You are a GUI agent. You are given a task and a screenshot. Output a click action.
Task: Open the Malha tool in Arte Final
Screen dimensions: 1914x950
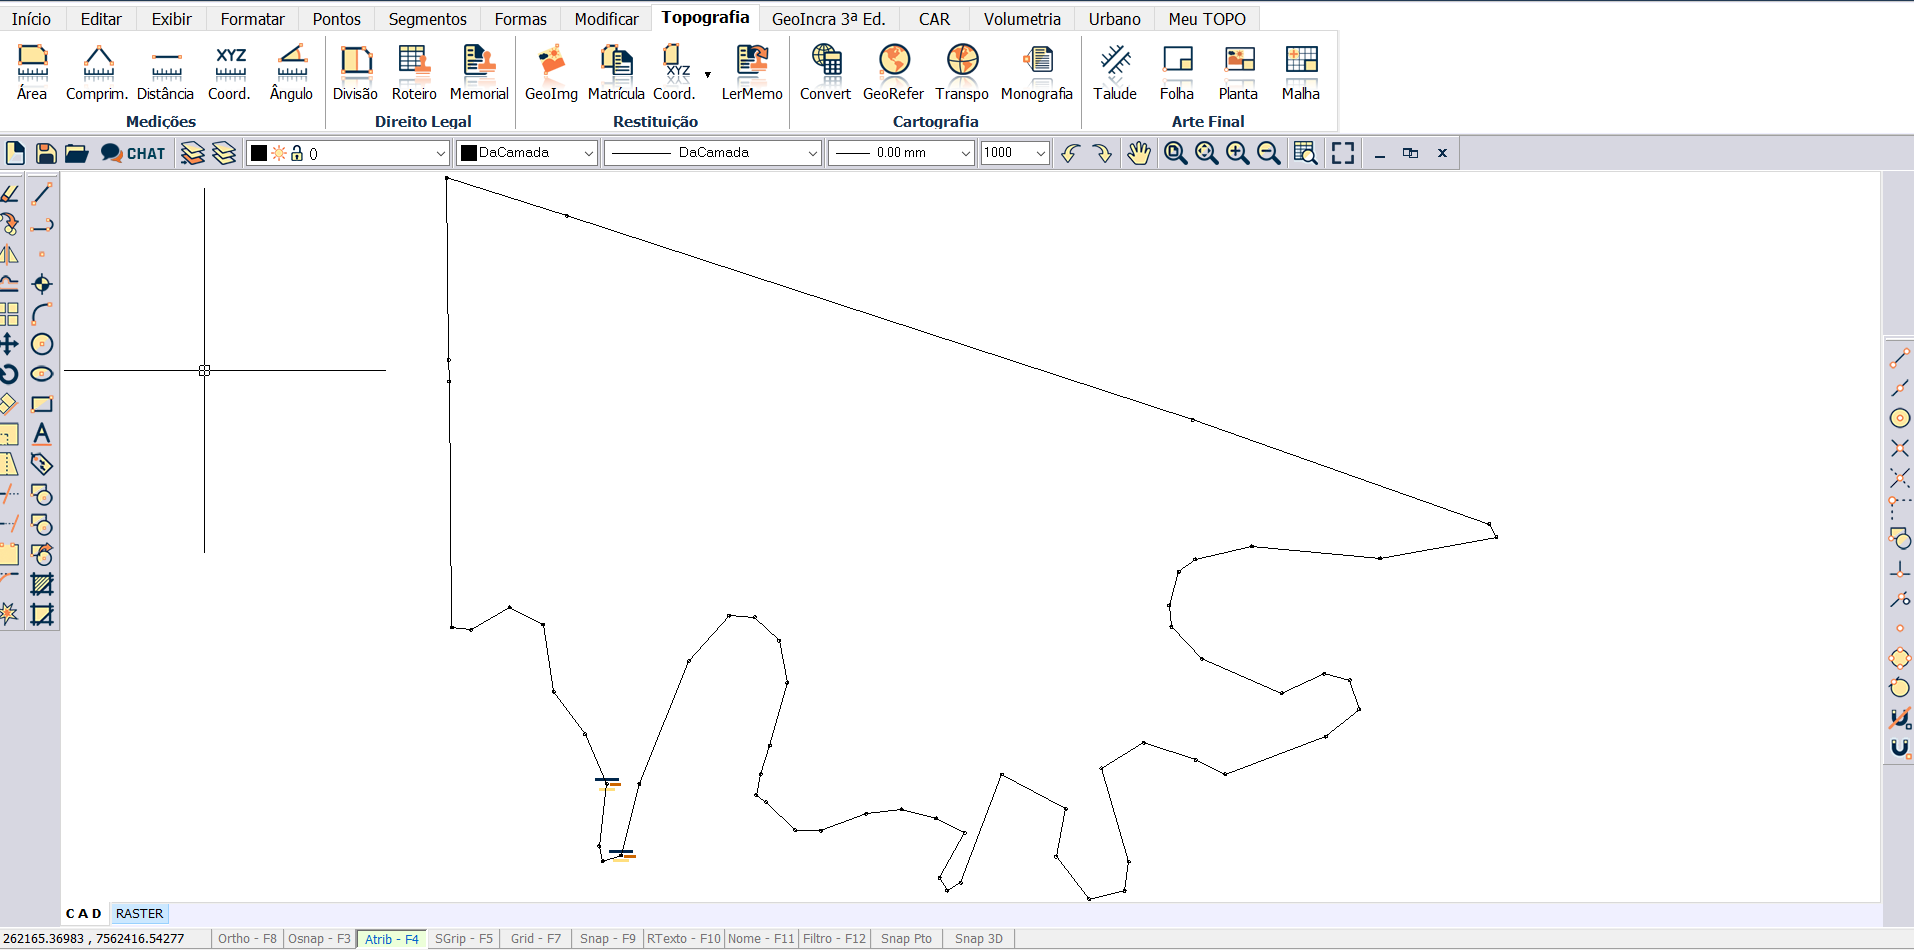(x=1300, y=70)
